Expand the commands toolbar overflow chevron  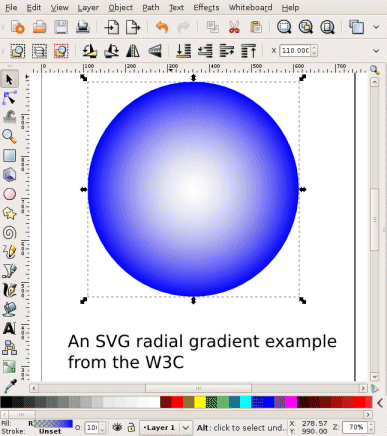pyautogui.click(x=376, y=27)
